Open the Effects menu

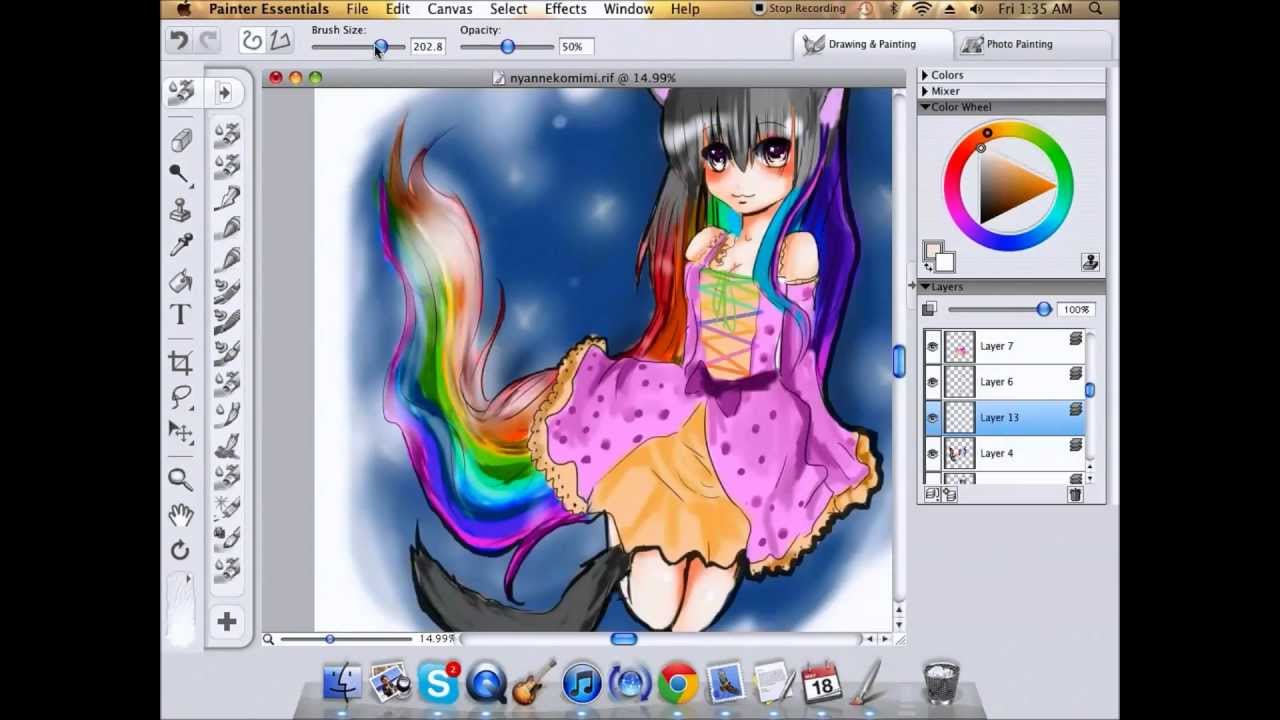[x=566, y=9]
